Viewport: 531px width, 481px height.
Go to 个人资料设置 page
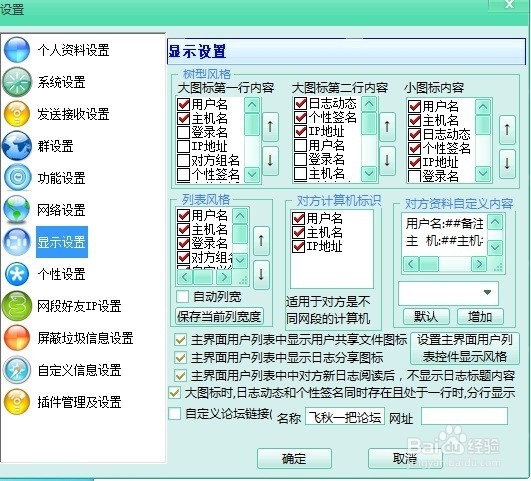(x=73, y=50)
